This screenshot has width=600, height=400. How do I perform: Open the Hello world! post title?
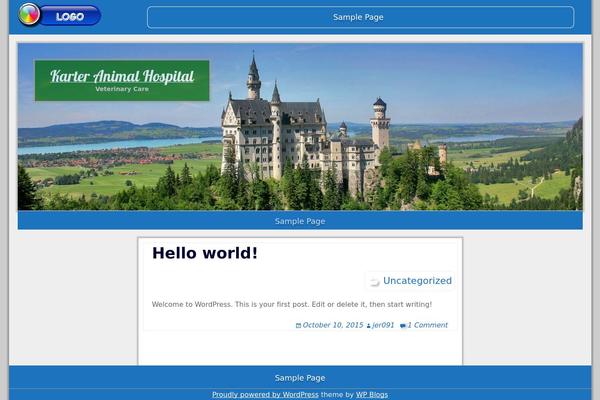[205, 253]
